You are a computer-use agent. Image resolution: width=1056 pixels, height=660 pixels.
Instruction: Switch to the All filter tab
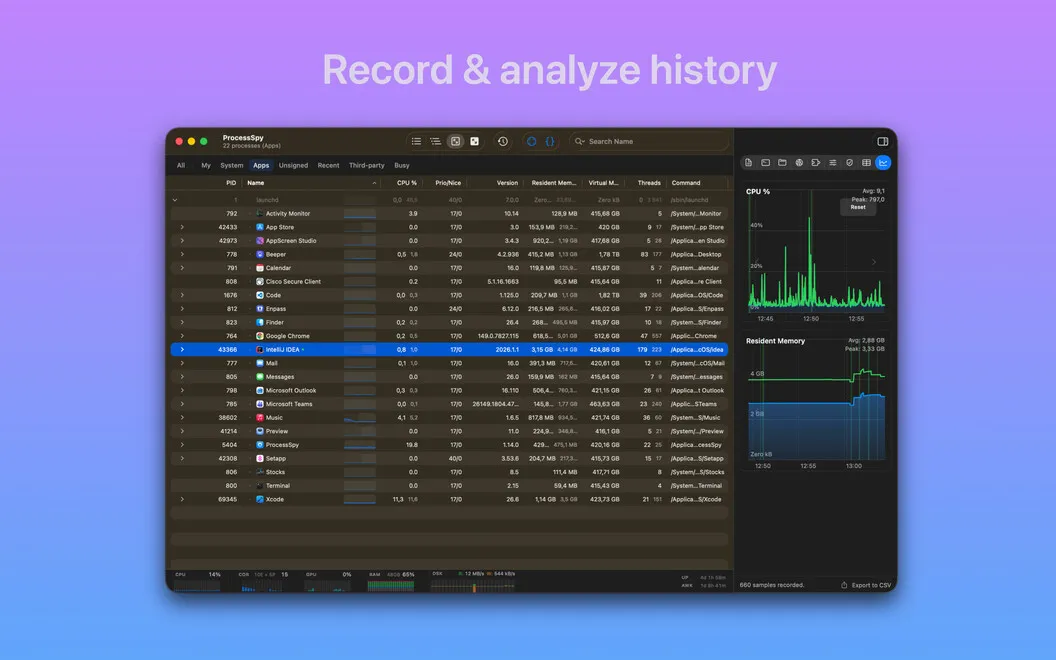click(180, 166)
